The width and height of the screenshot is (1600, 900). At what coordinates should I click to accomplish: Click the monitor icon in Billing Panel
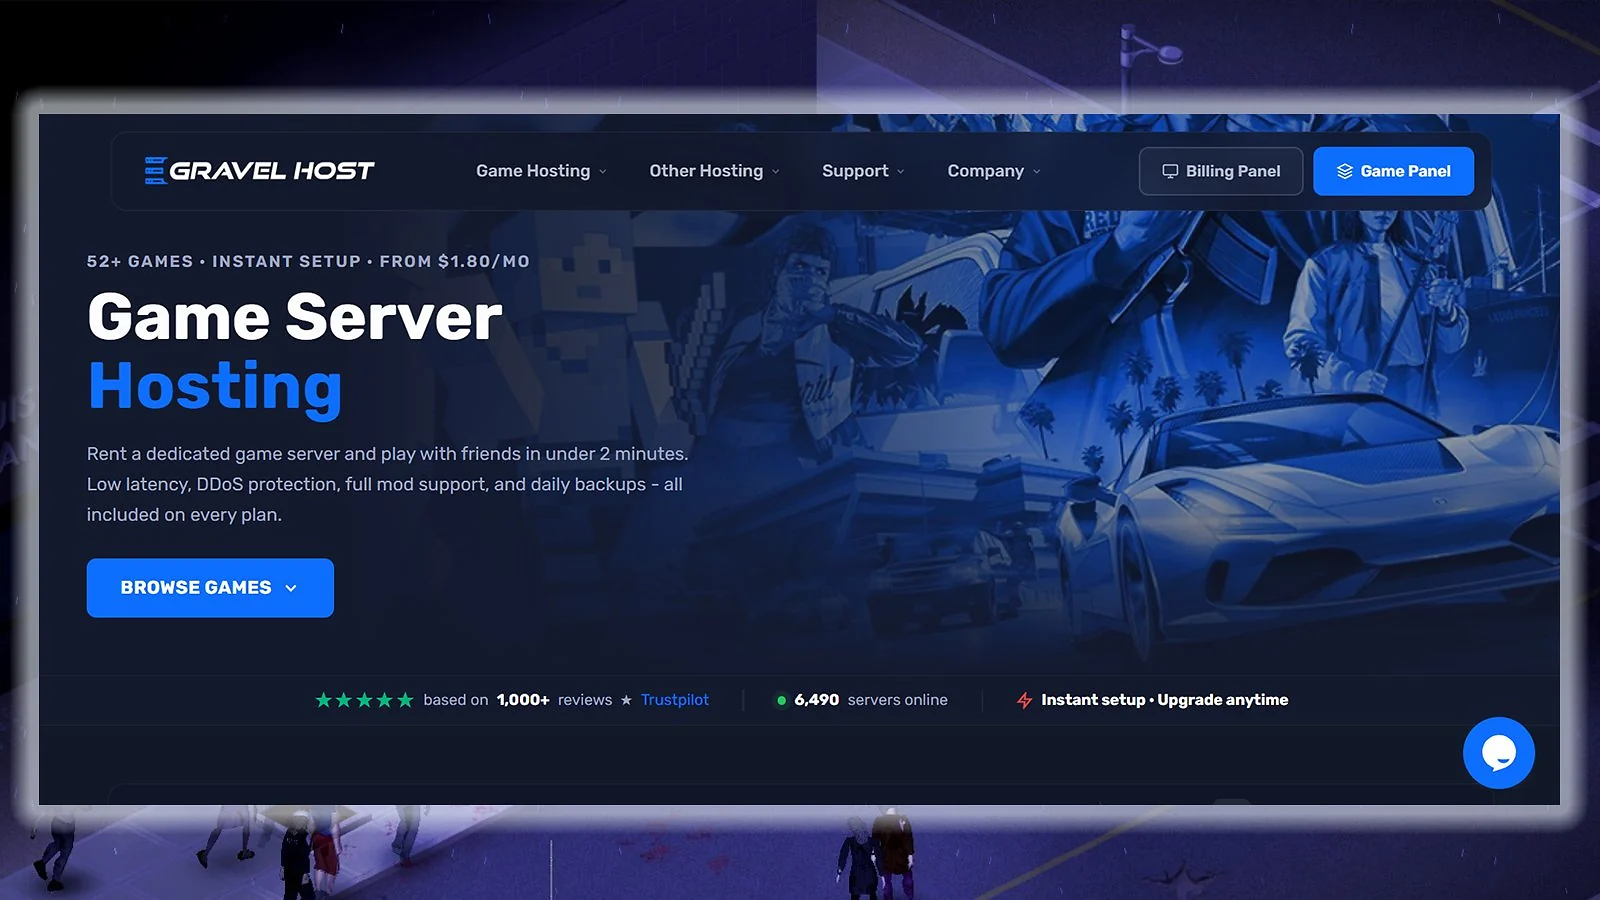1169,171
